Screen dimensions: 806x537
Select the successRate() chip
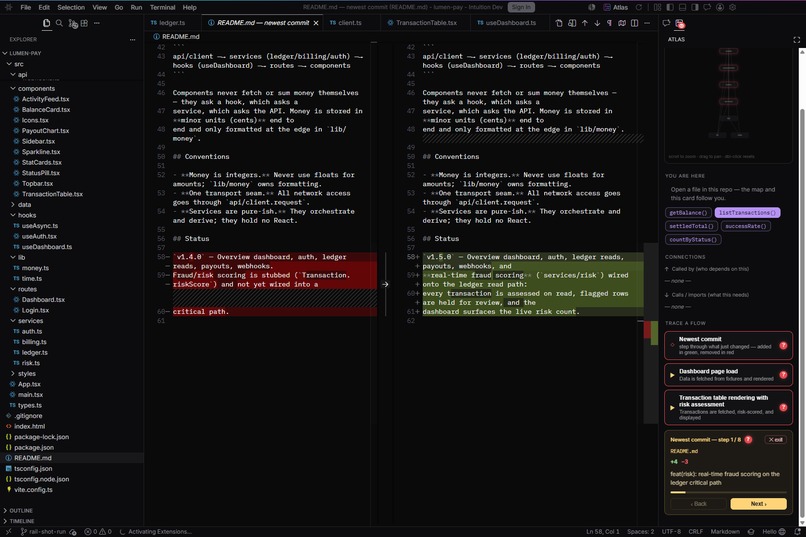(x=745, y=226)
